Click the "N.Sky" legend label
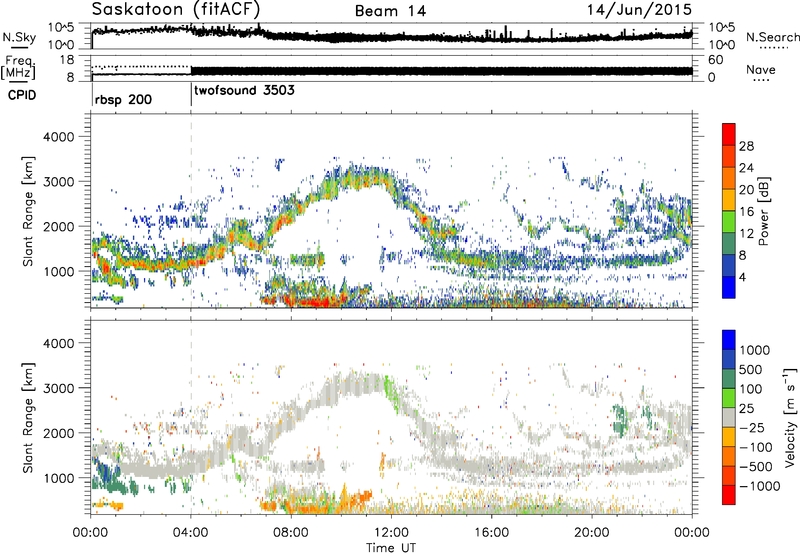This screenshot has width=800, height=554. [x=19, y=37]
